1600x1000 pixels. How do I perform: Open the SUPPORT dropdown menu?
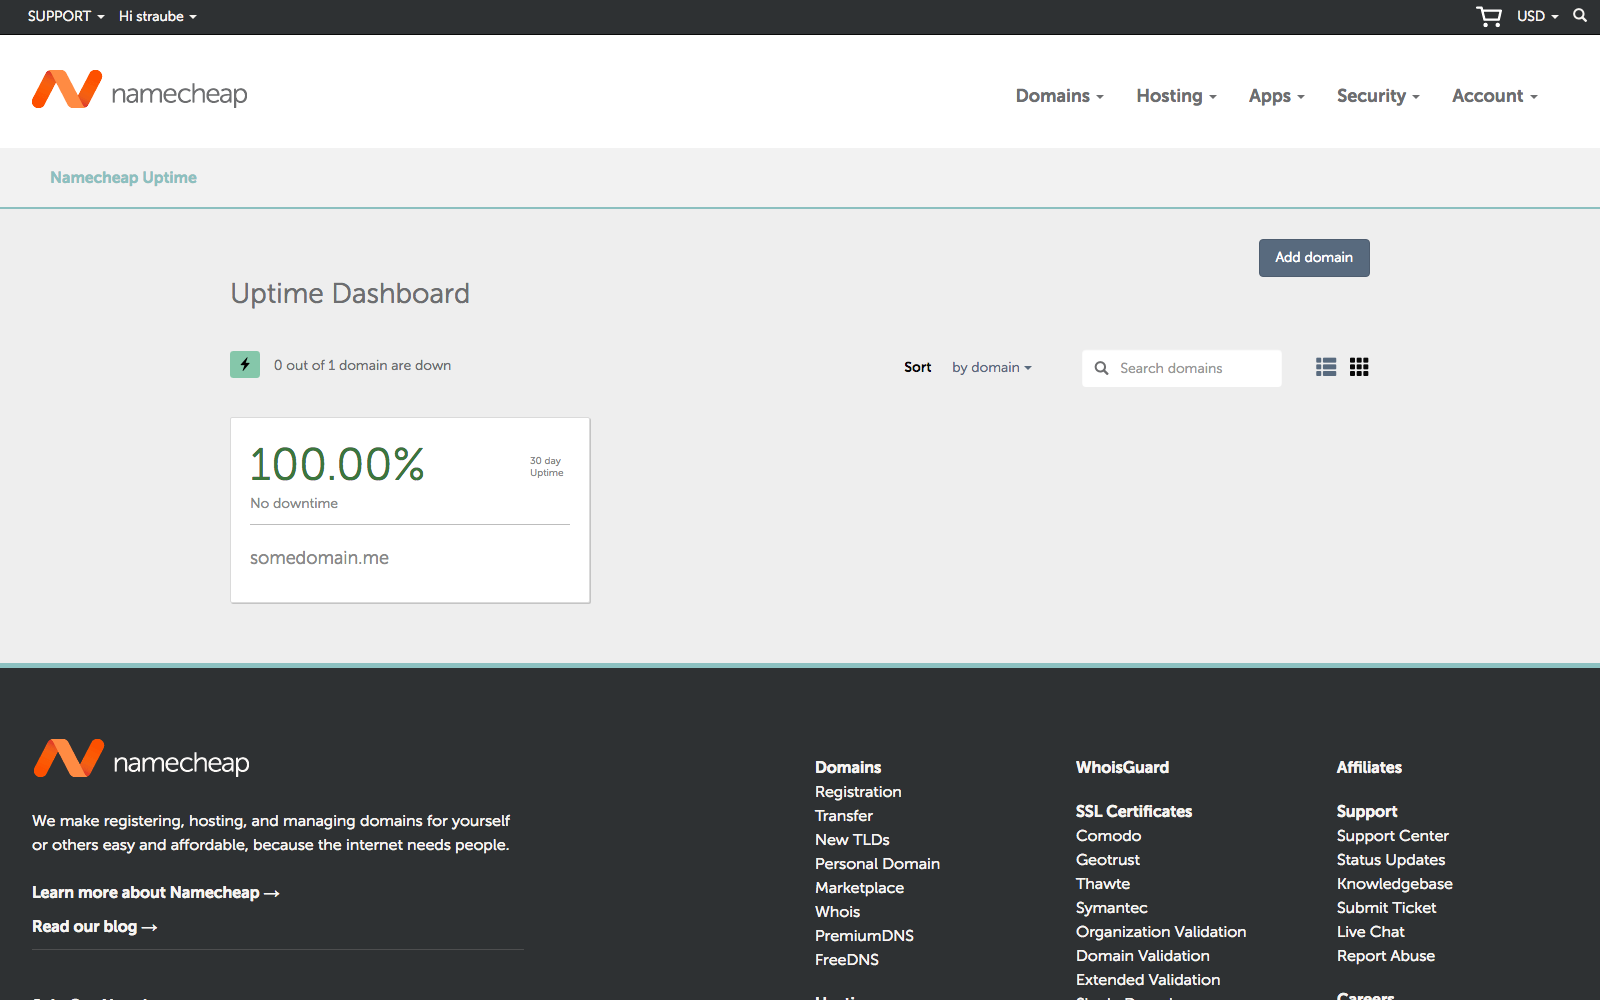(x=66, y=16)
